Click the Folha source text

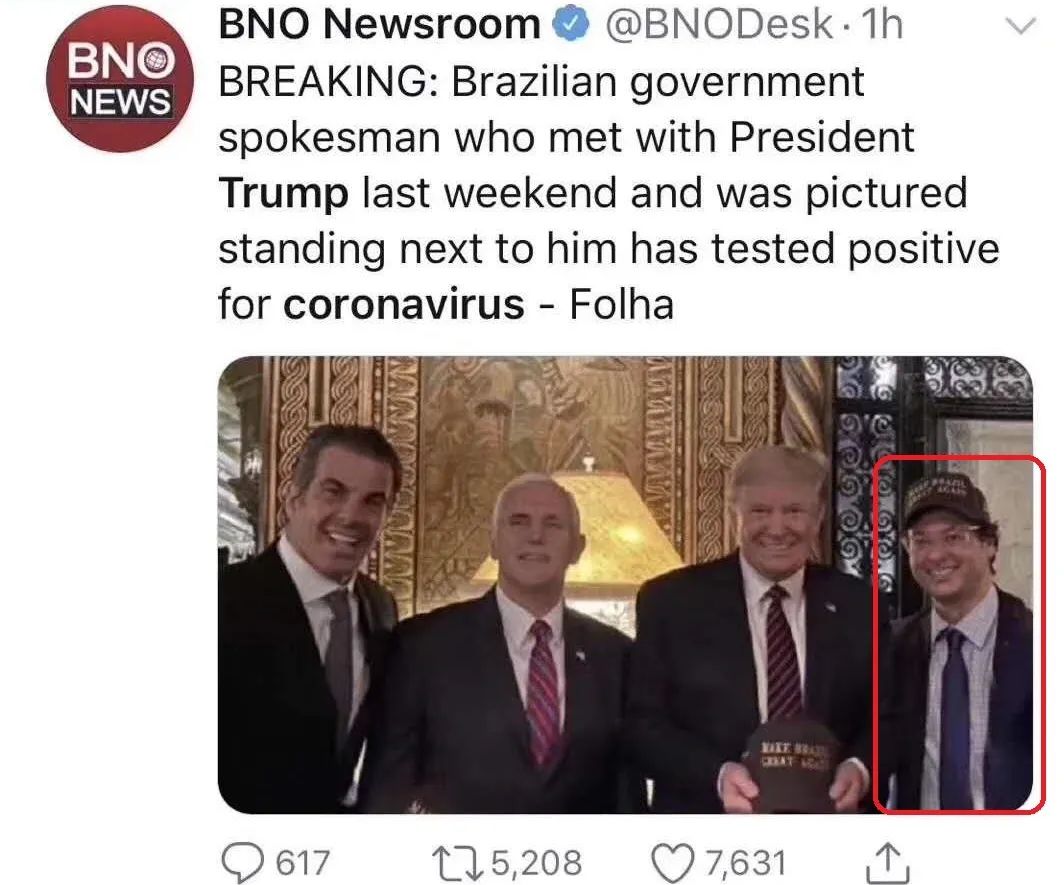tap(621, 304)
